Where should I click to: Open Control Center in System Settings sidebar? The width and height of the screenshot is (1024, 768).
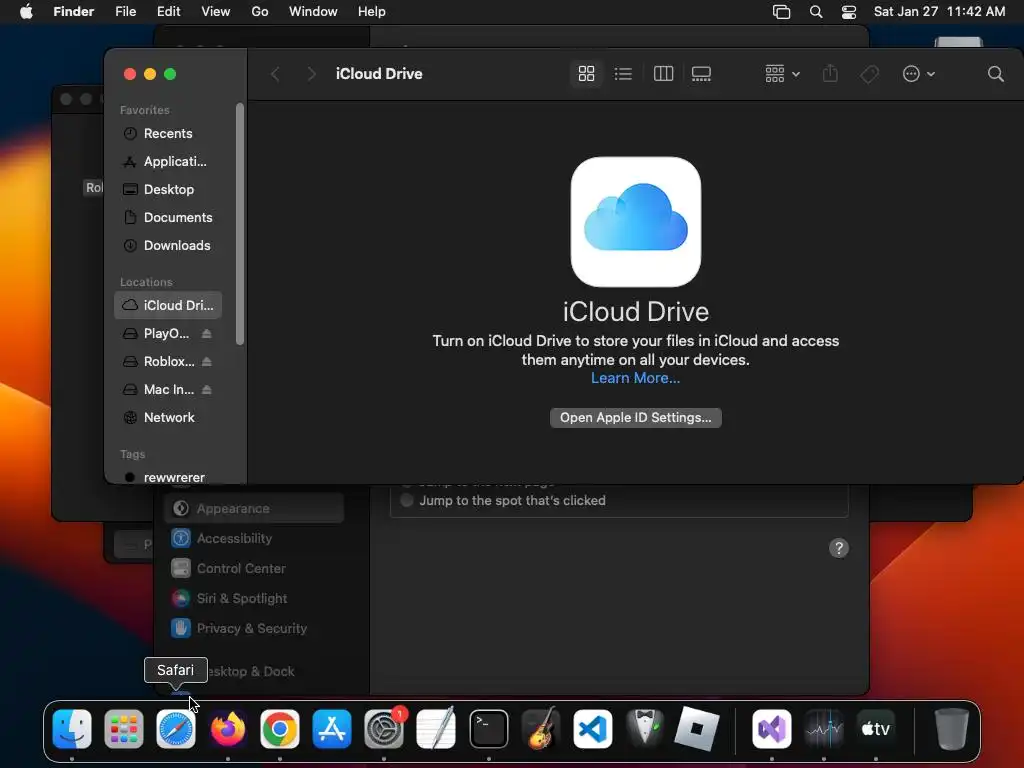click(x=254, y=568)
